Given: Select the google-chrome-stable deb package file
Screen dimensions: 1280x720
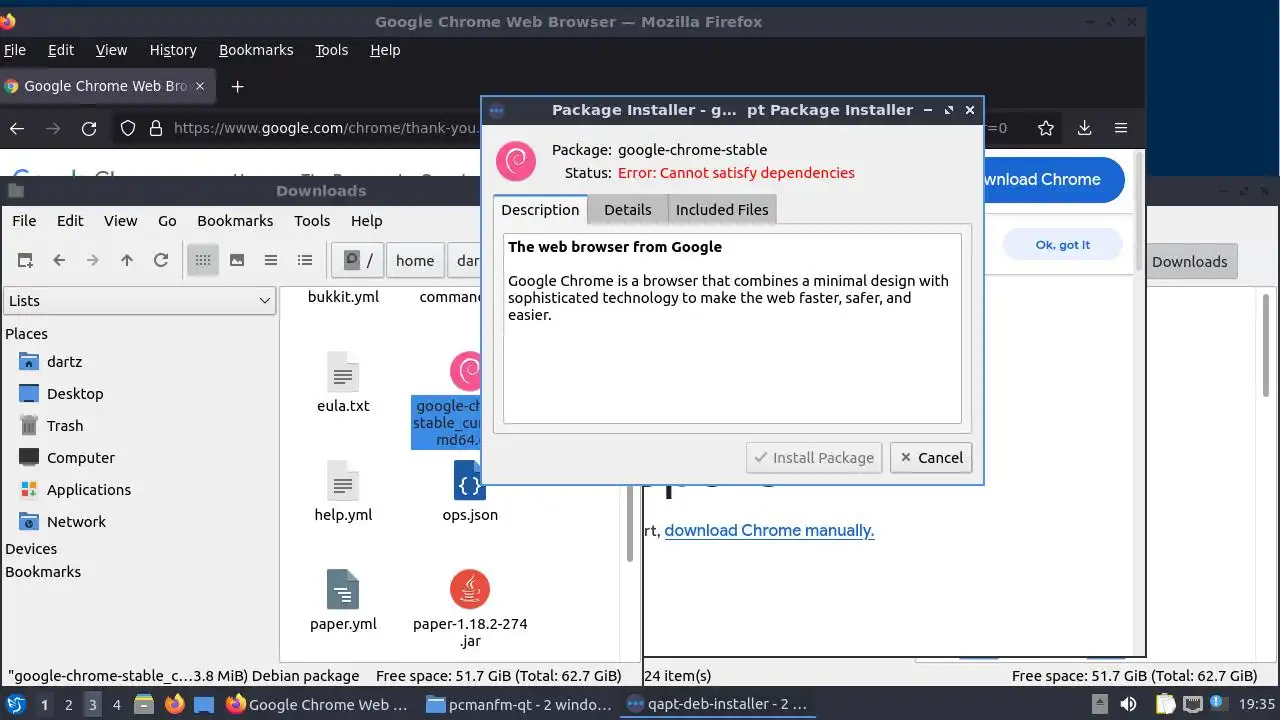Looking at the screenshot, I should pyautogui.click(x=447, y=400).
